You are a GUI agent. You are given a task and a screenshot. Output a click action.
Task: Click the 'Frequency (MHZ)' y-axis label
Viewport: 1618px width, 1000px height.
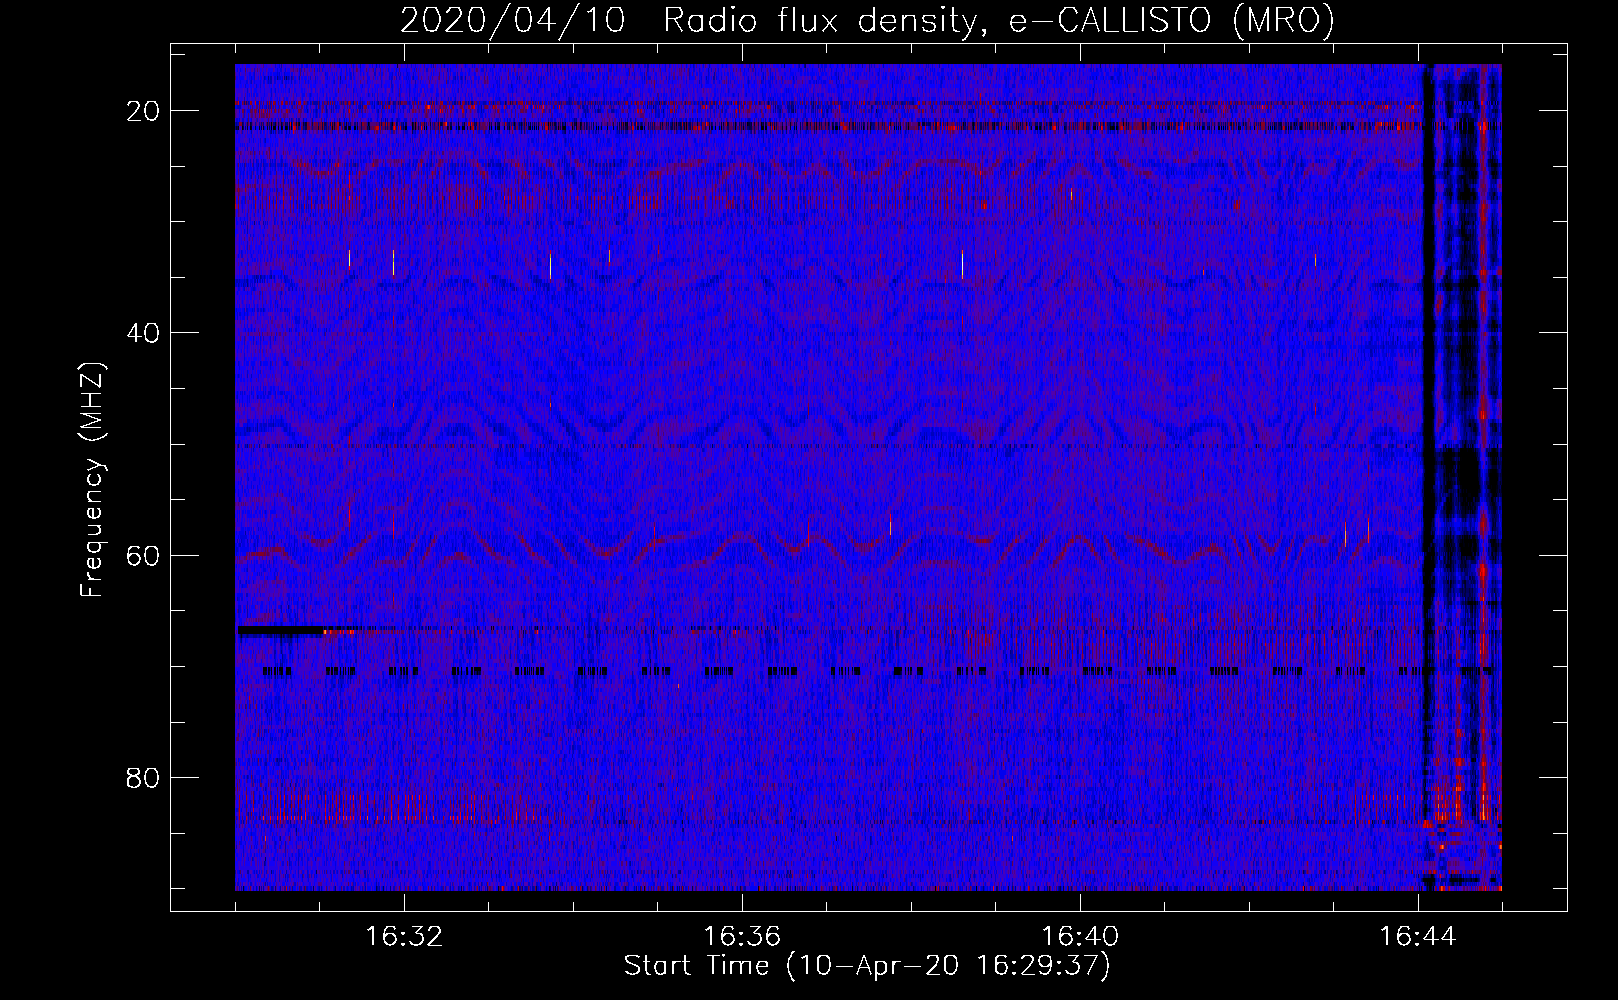[x=92, y=480]
